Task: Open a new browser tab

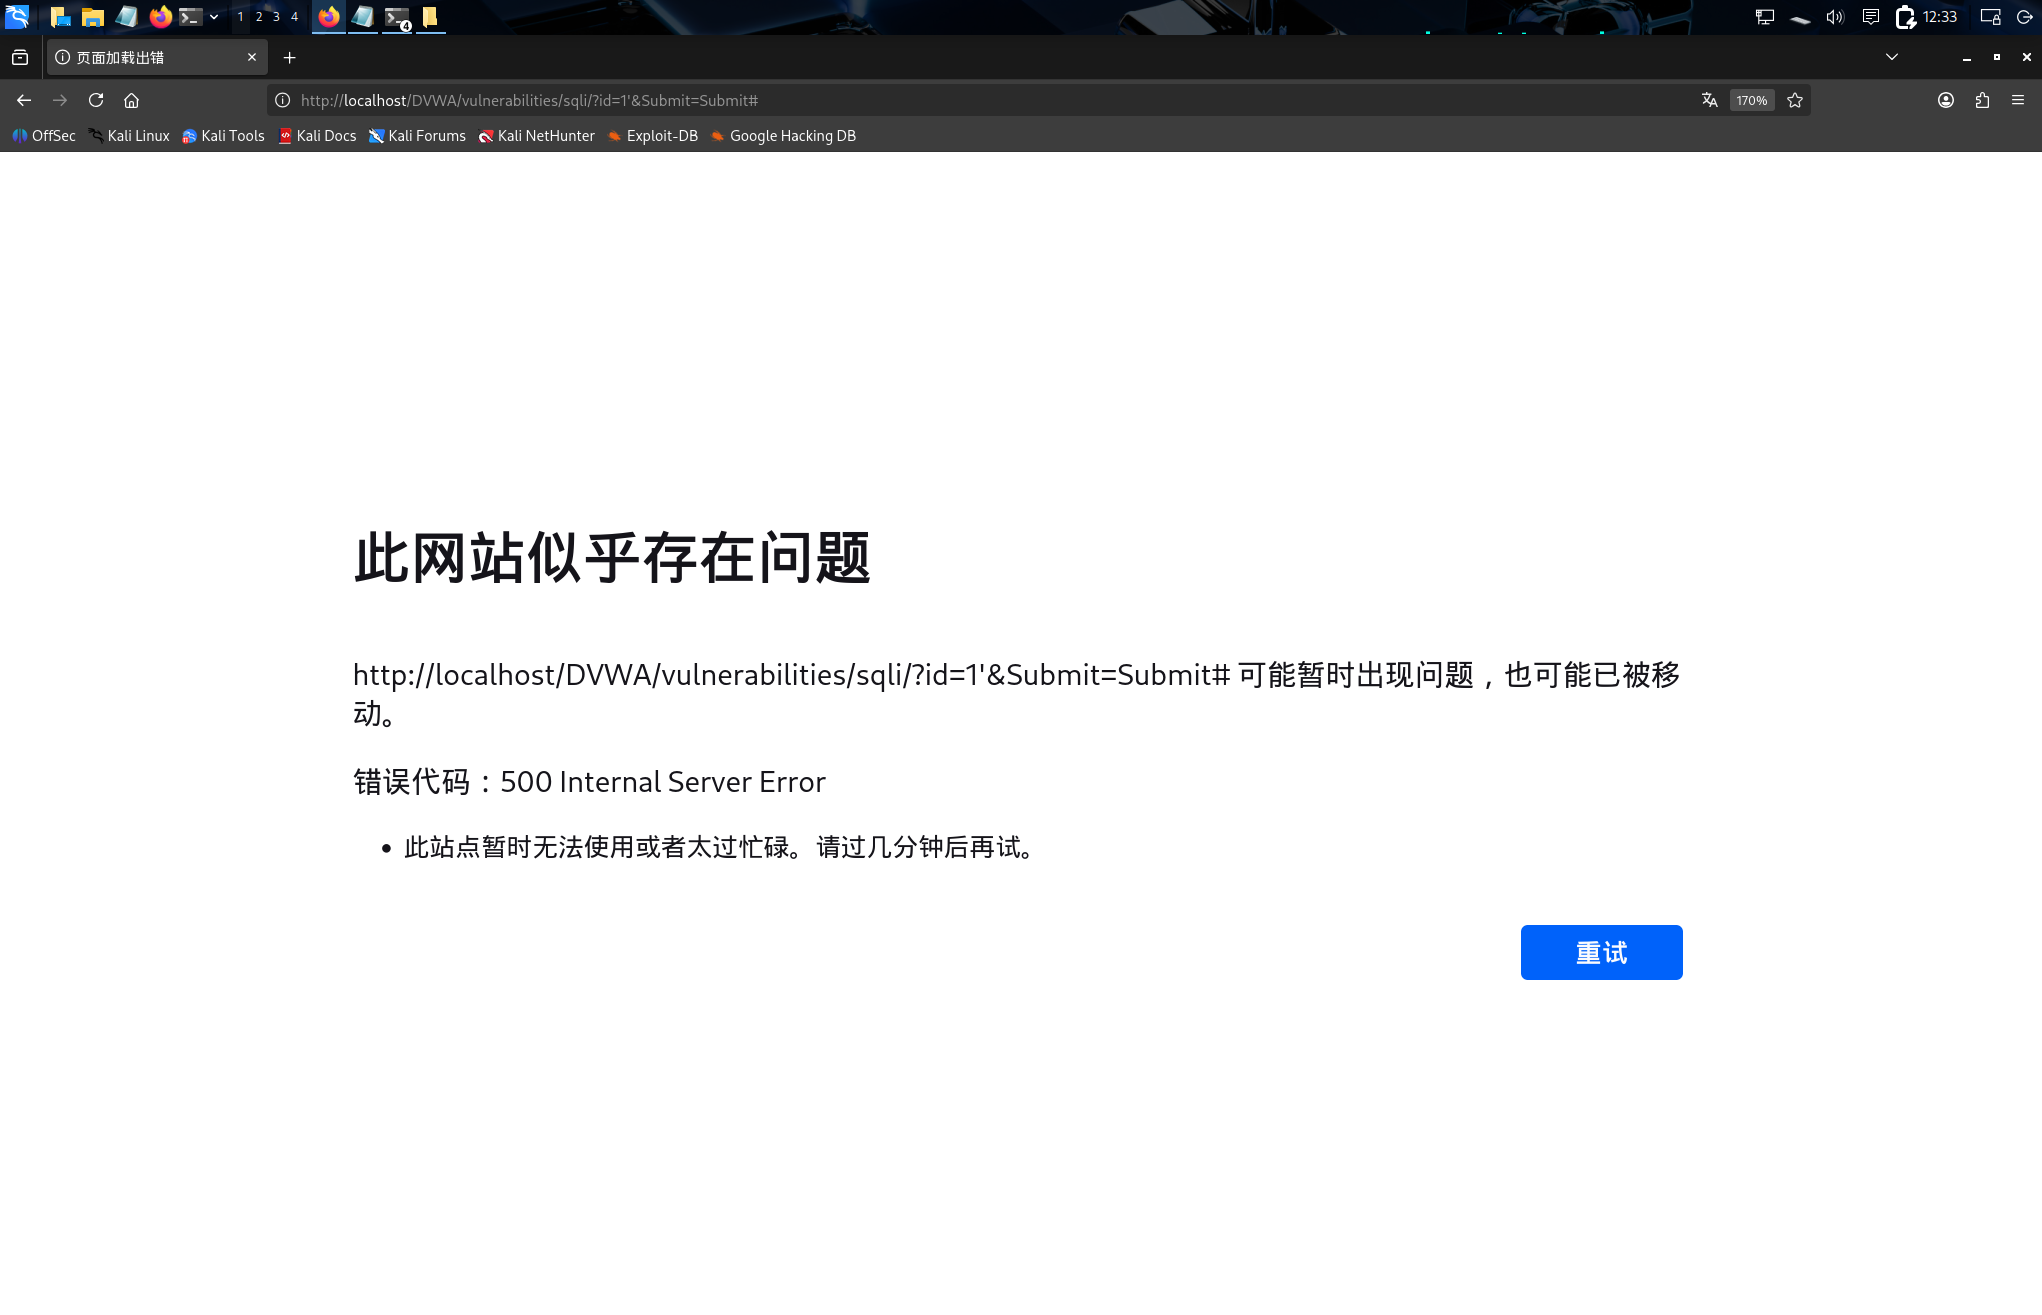Action: point(289,57)
